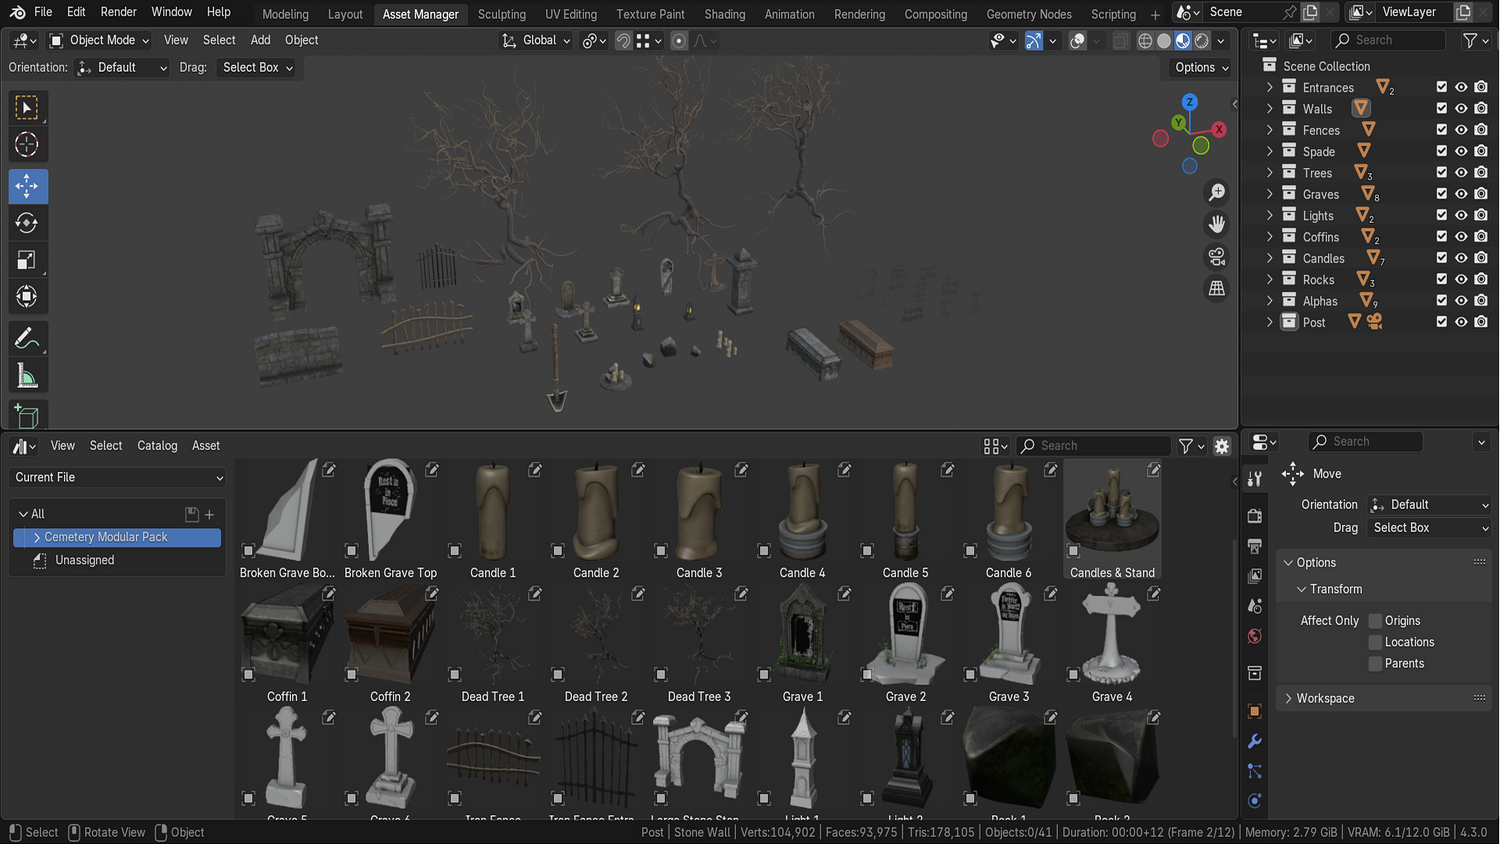
Task: Expand the Lights collection in the Outliner
Action: coord(1270,216)
